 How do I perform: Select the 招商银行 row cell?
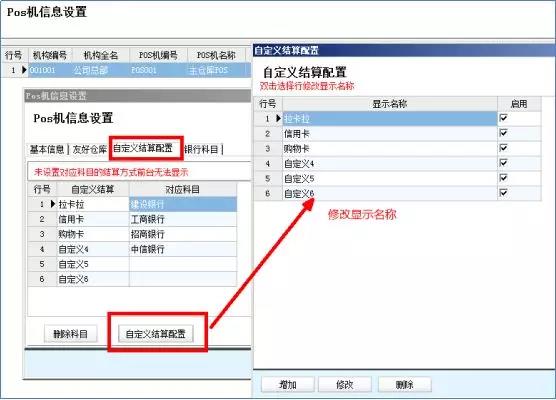(x=183, y=234)
